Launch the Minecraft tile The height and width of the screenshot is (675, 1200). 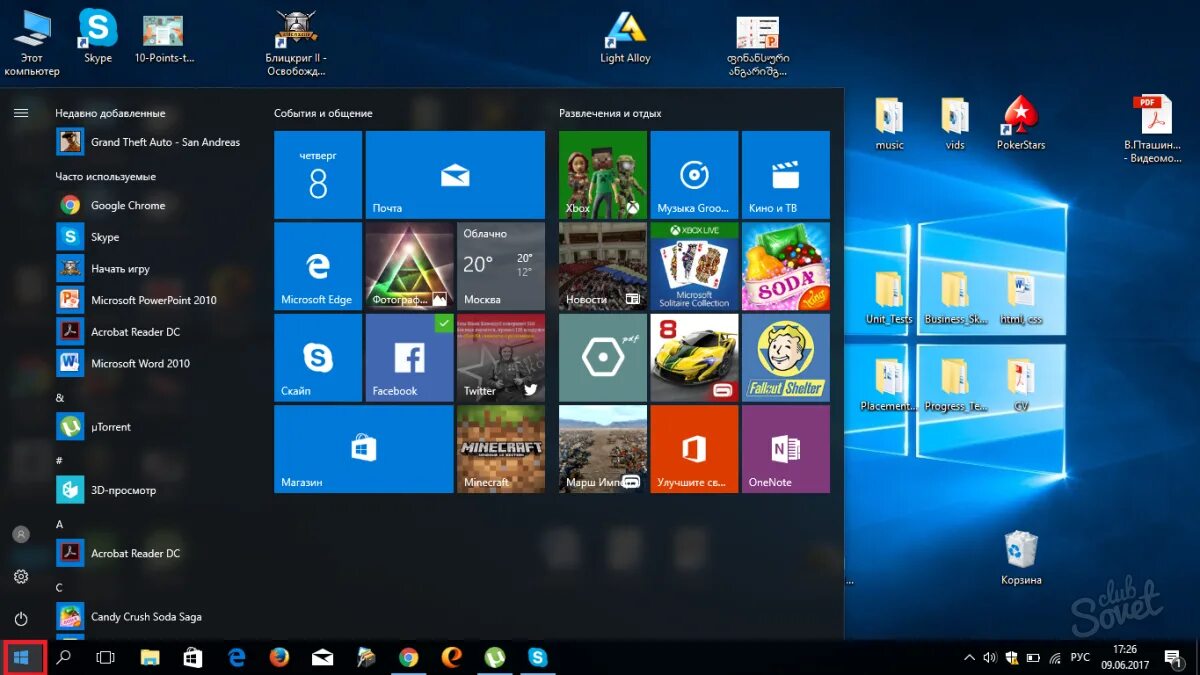[501, 449]
